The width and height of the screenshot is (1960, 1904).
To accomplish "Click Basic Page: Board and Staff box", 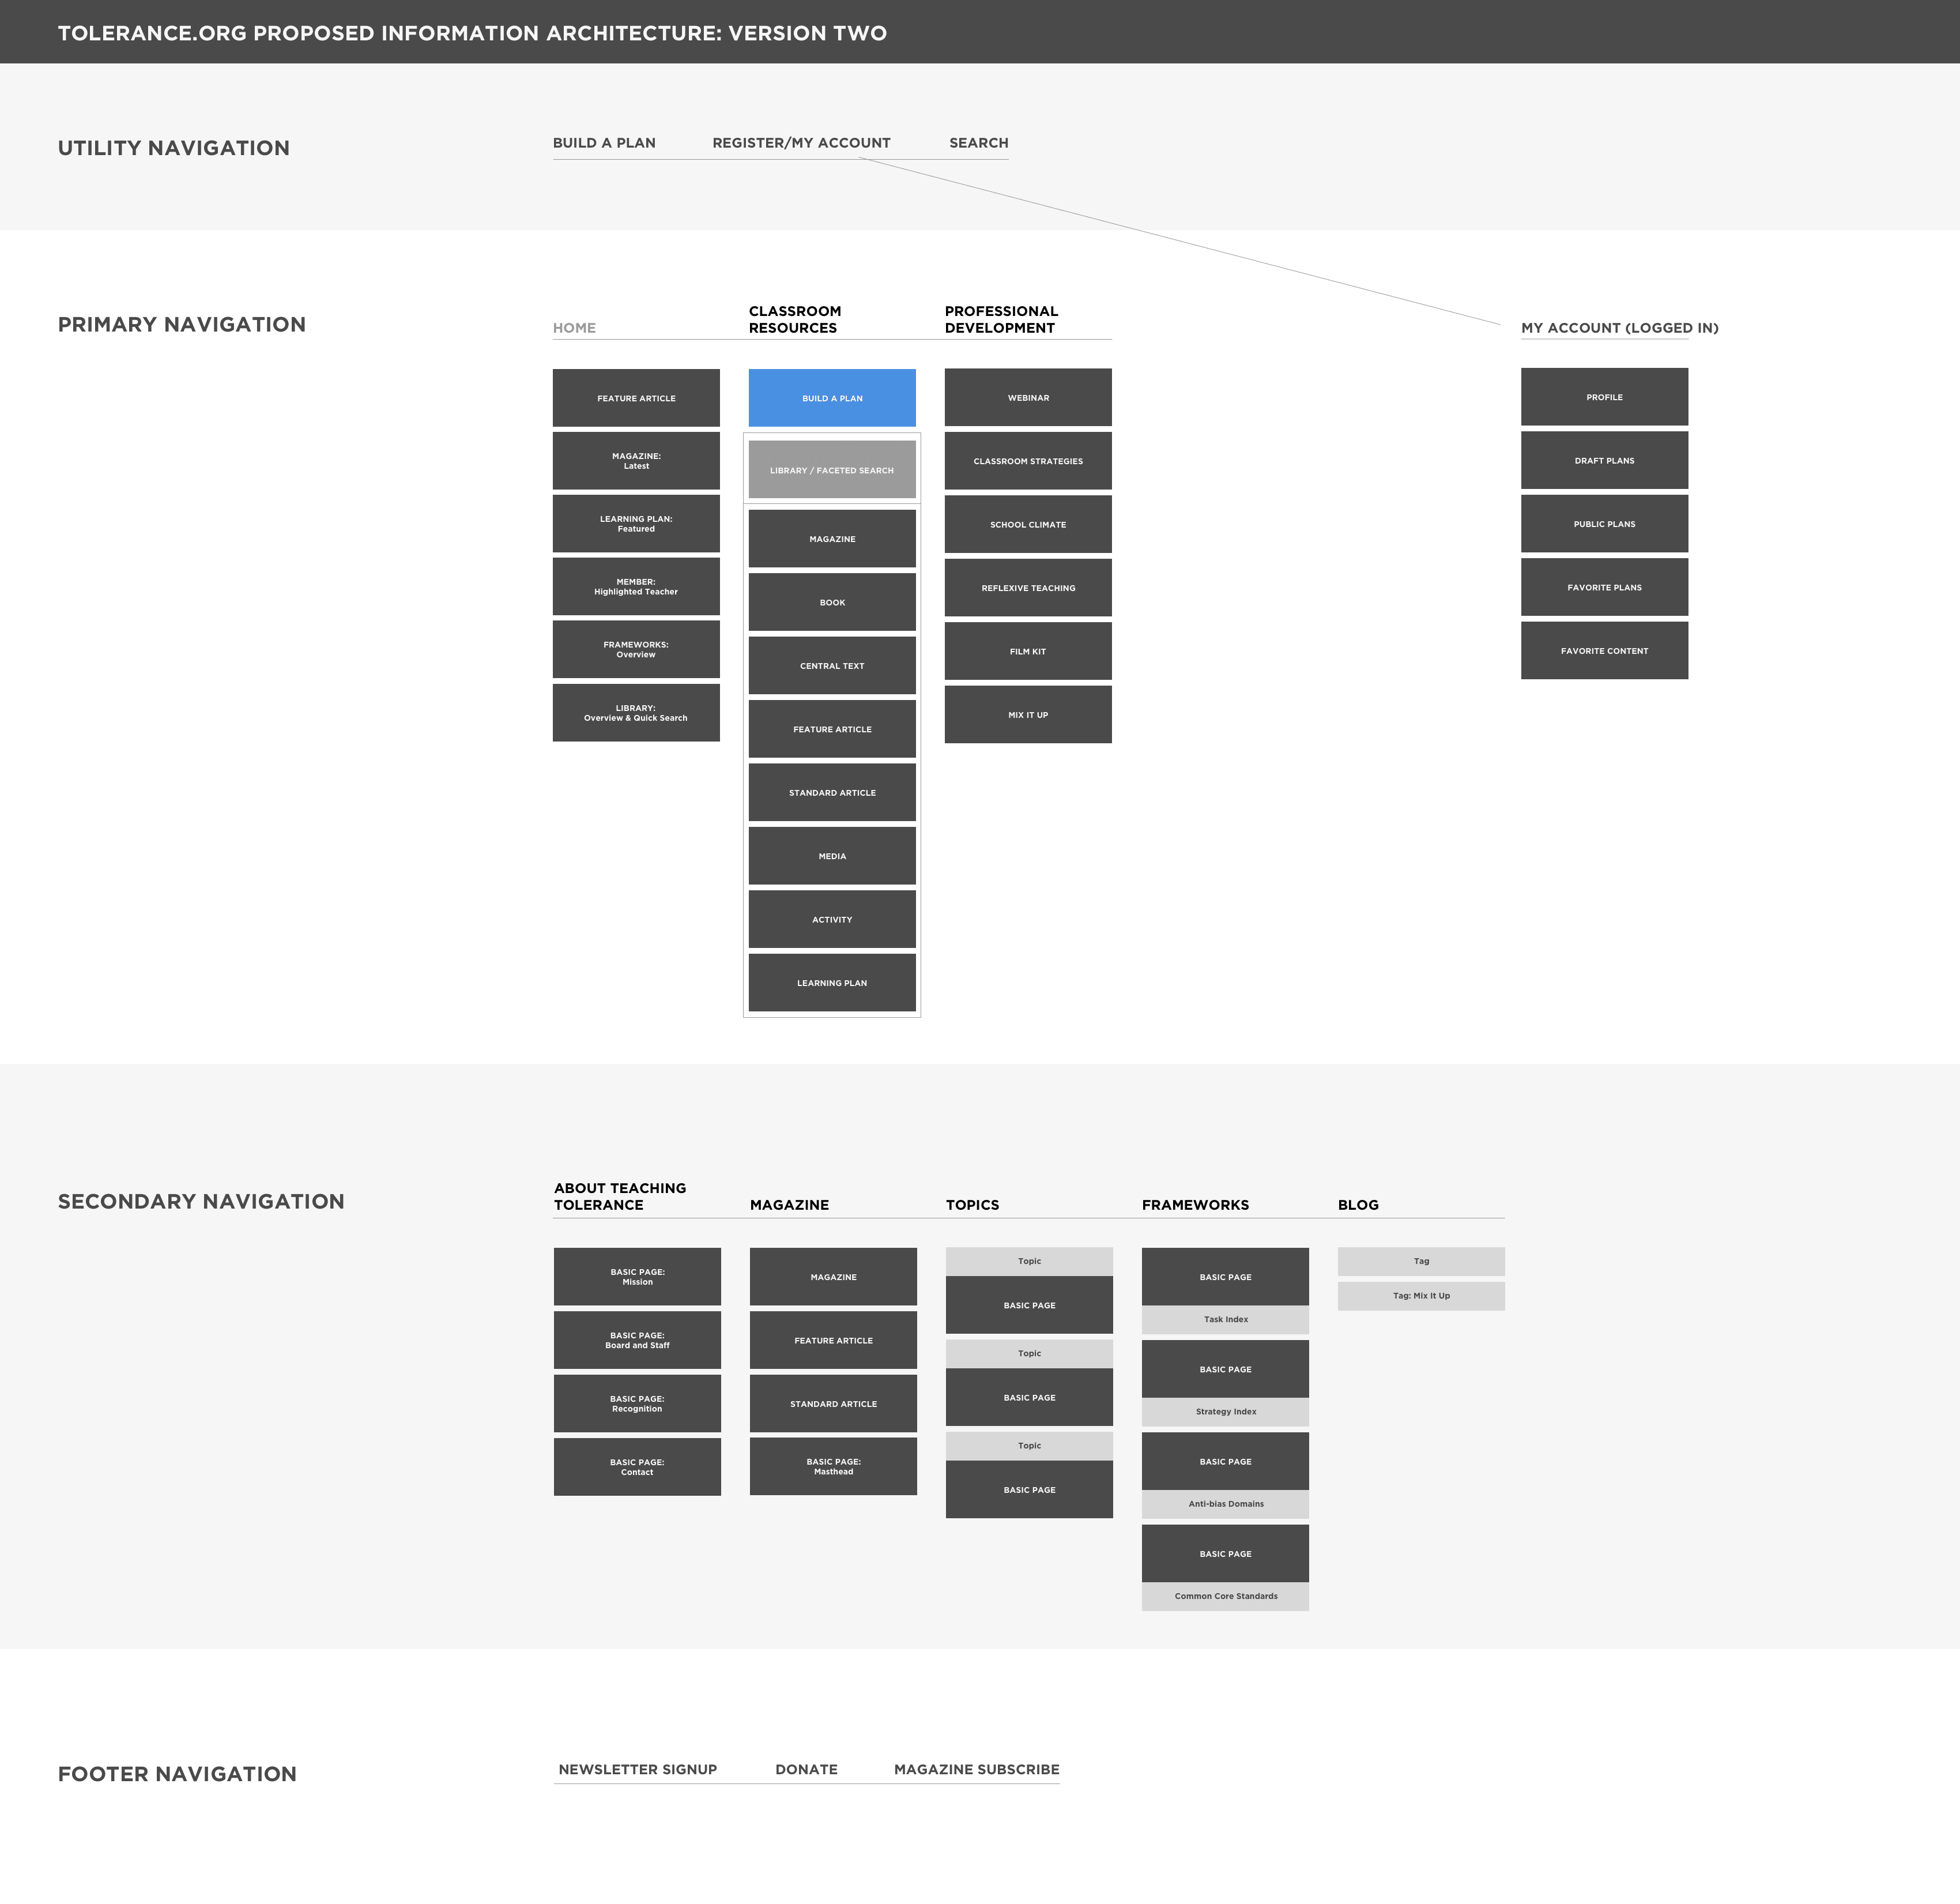I will (637, 1340).
